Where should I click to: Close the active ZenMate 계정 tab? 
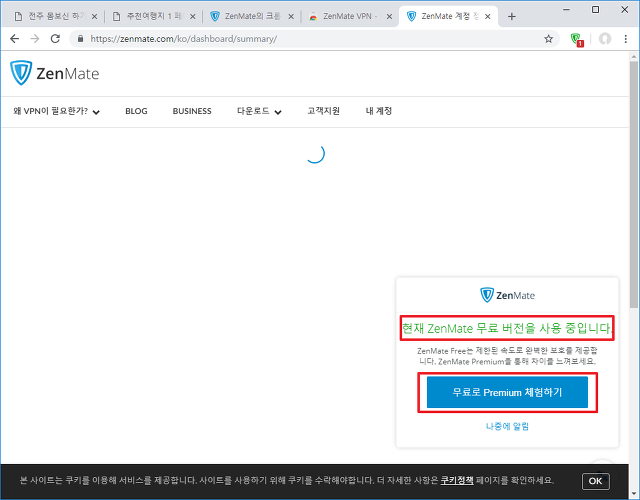click(488, 17)
